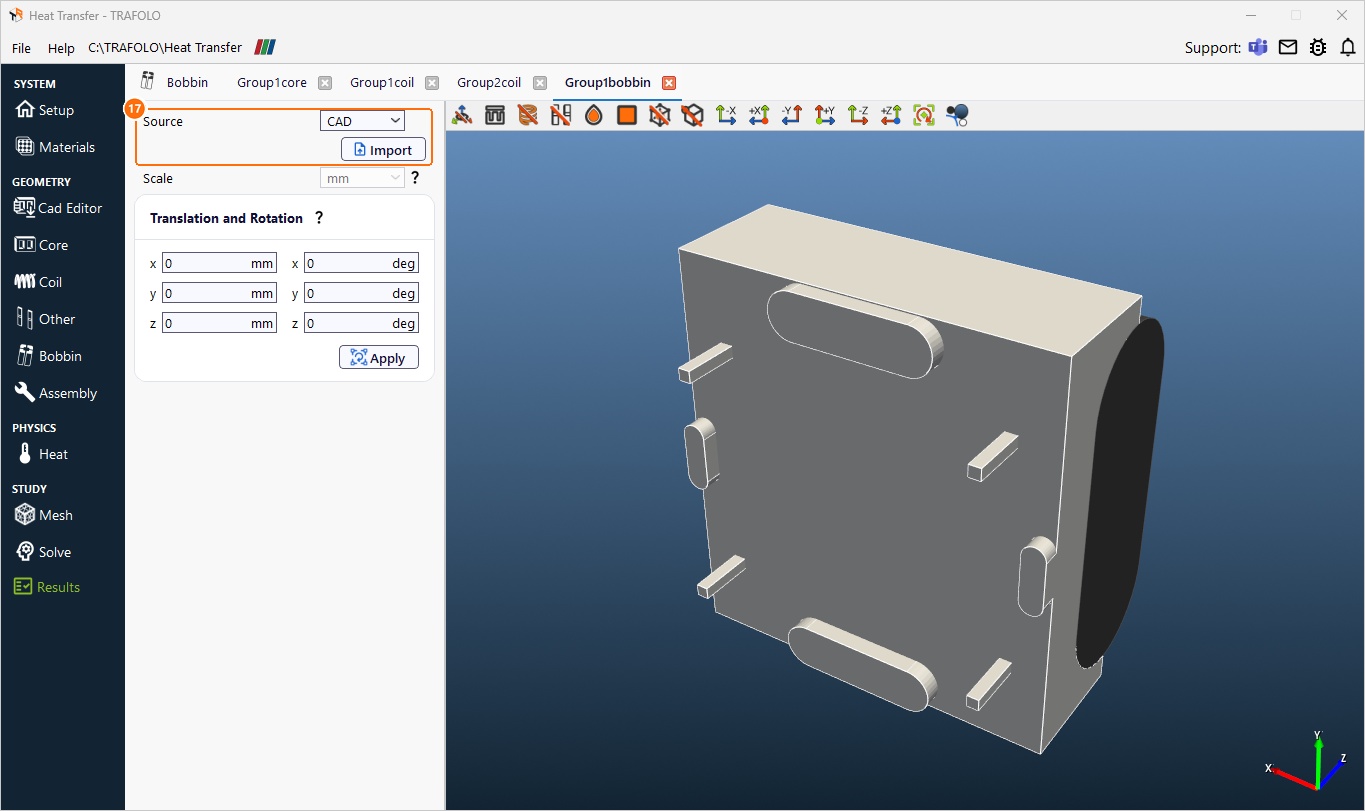Apply the translation and rotation
This screenshot has width=1365, height=811.
pyautogui.click(x=379, y=357)
